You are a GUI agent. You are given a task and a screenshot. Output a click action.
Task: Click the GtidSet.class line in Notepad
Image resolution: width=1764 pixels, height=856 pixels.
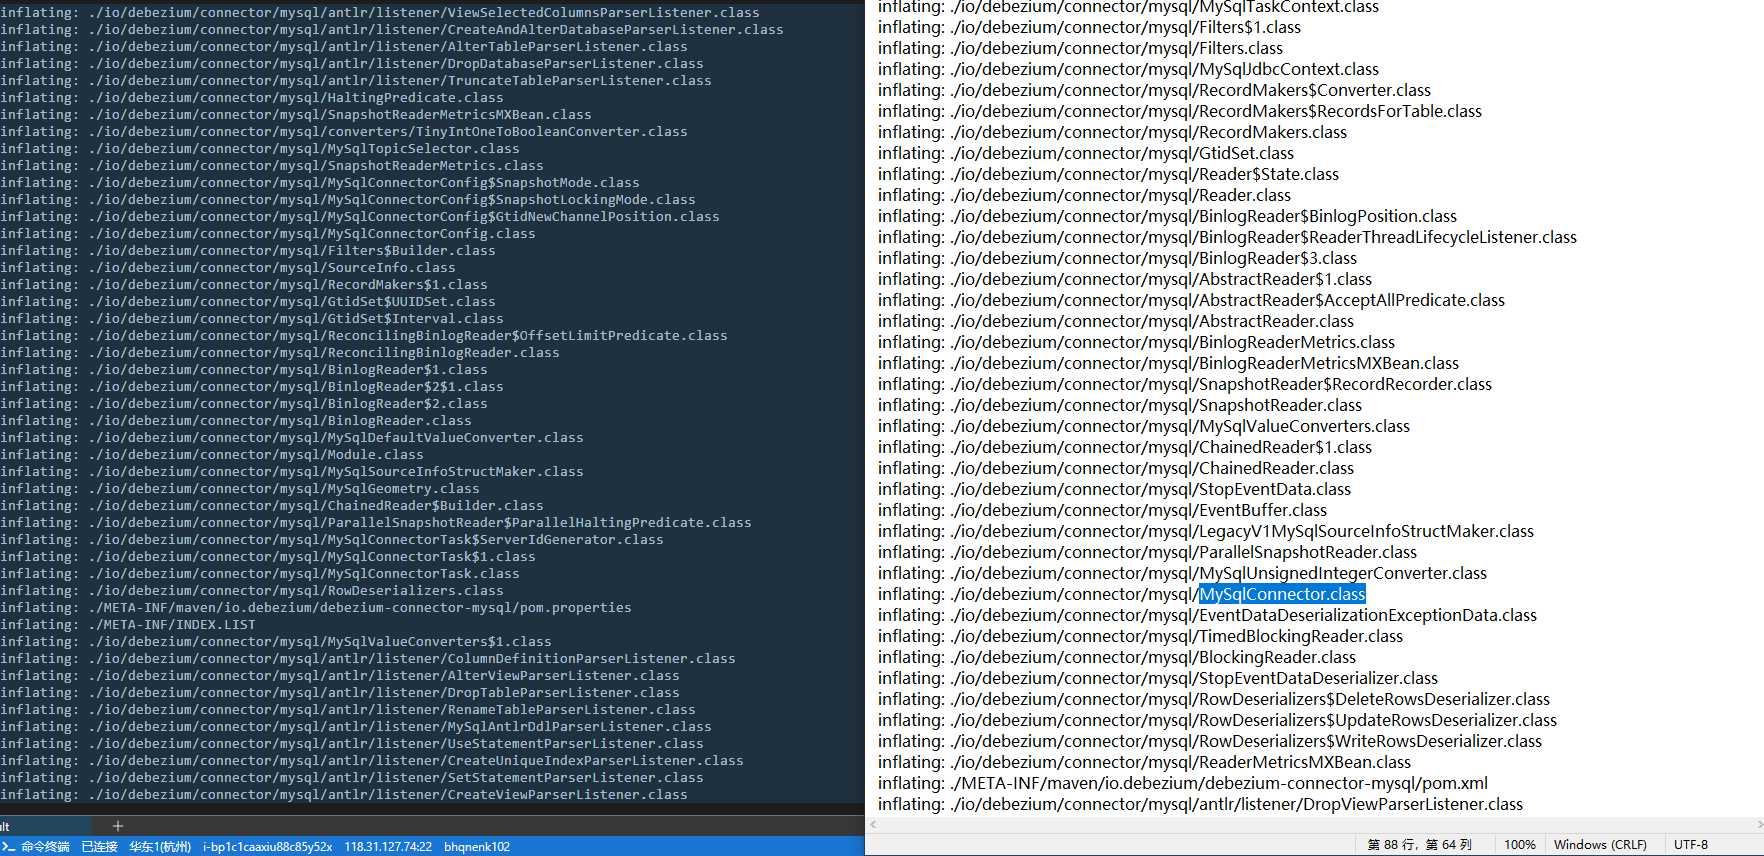(1086, 153)
